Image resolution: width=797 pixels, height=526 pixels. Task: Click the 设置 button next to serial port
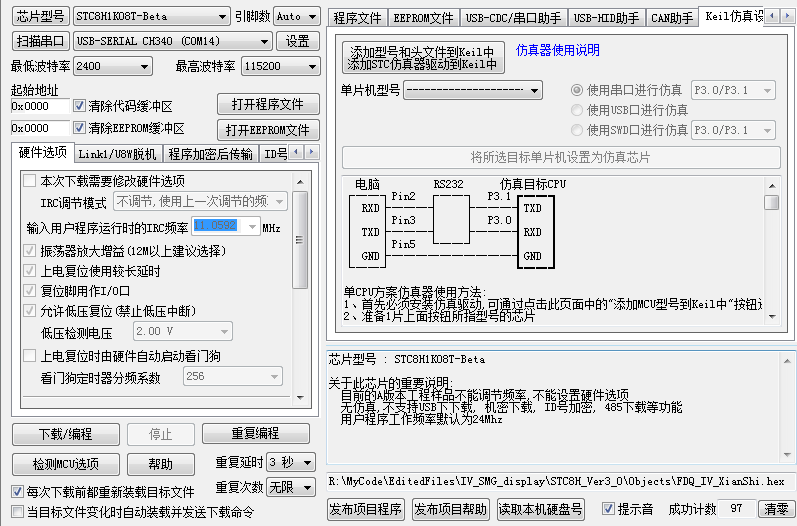(298, 41)
